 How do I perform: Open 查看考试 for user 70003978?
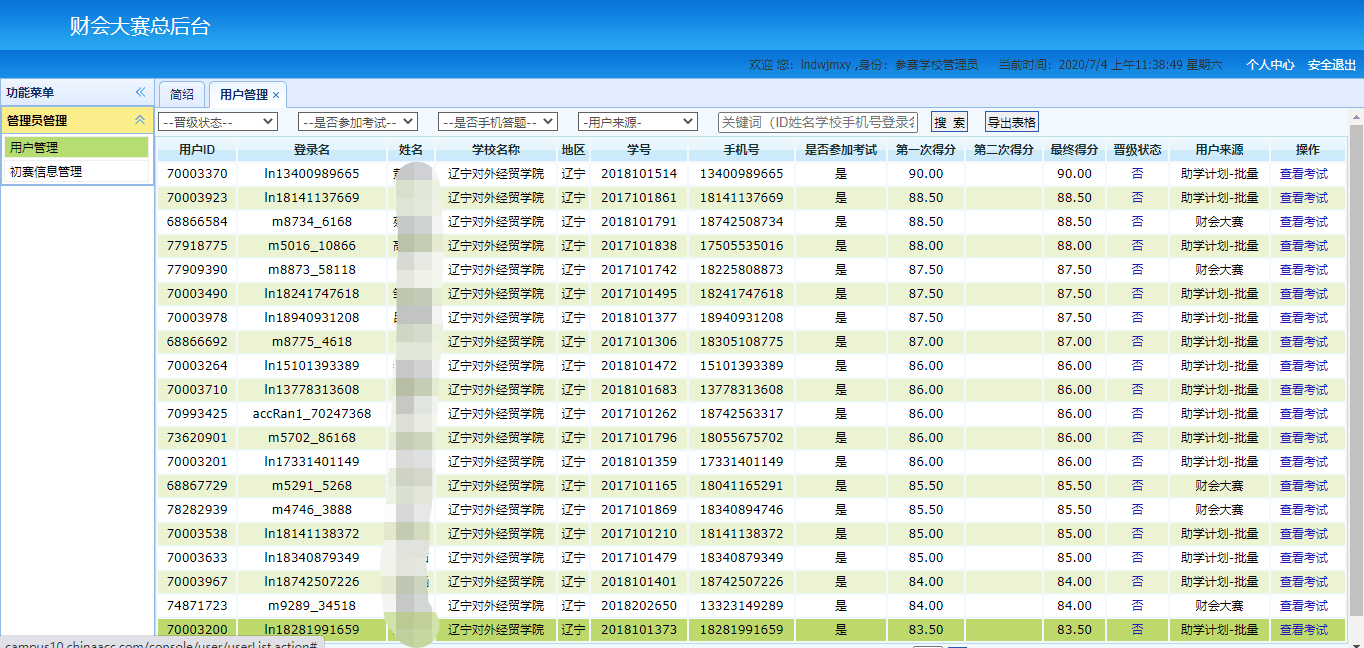1304,318
